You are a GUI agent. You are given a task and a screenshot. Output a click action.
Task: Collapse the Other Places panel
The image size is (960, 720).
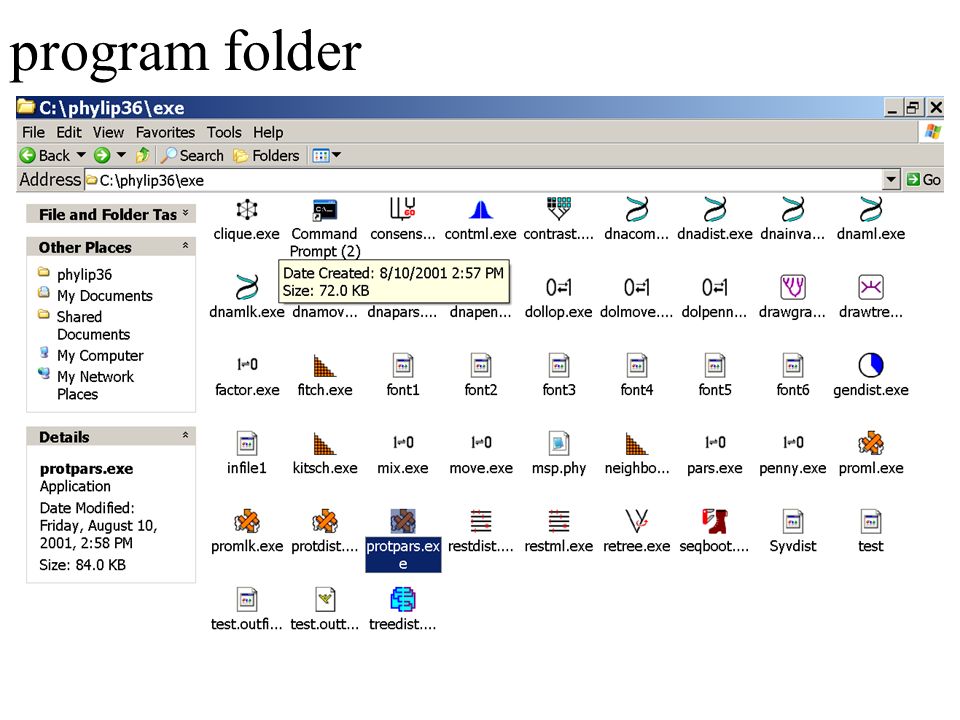pyautogui.click(x=186, y=246)
